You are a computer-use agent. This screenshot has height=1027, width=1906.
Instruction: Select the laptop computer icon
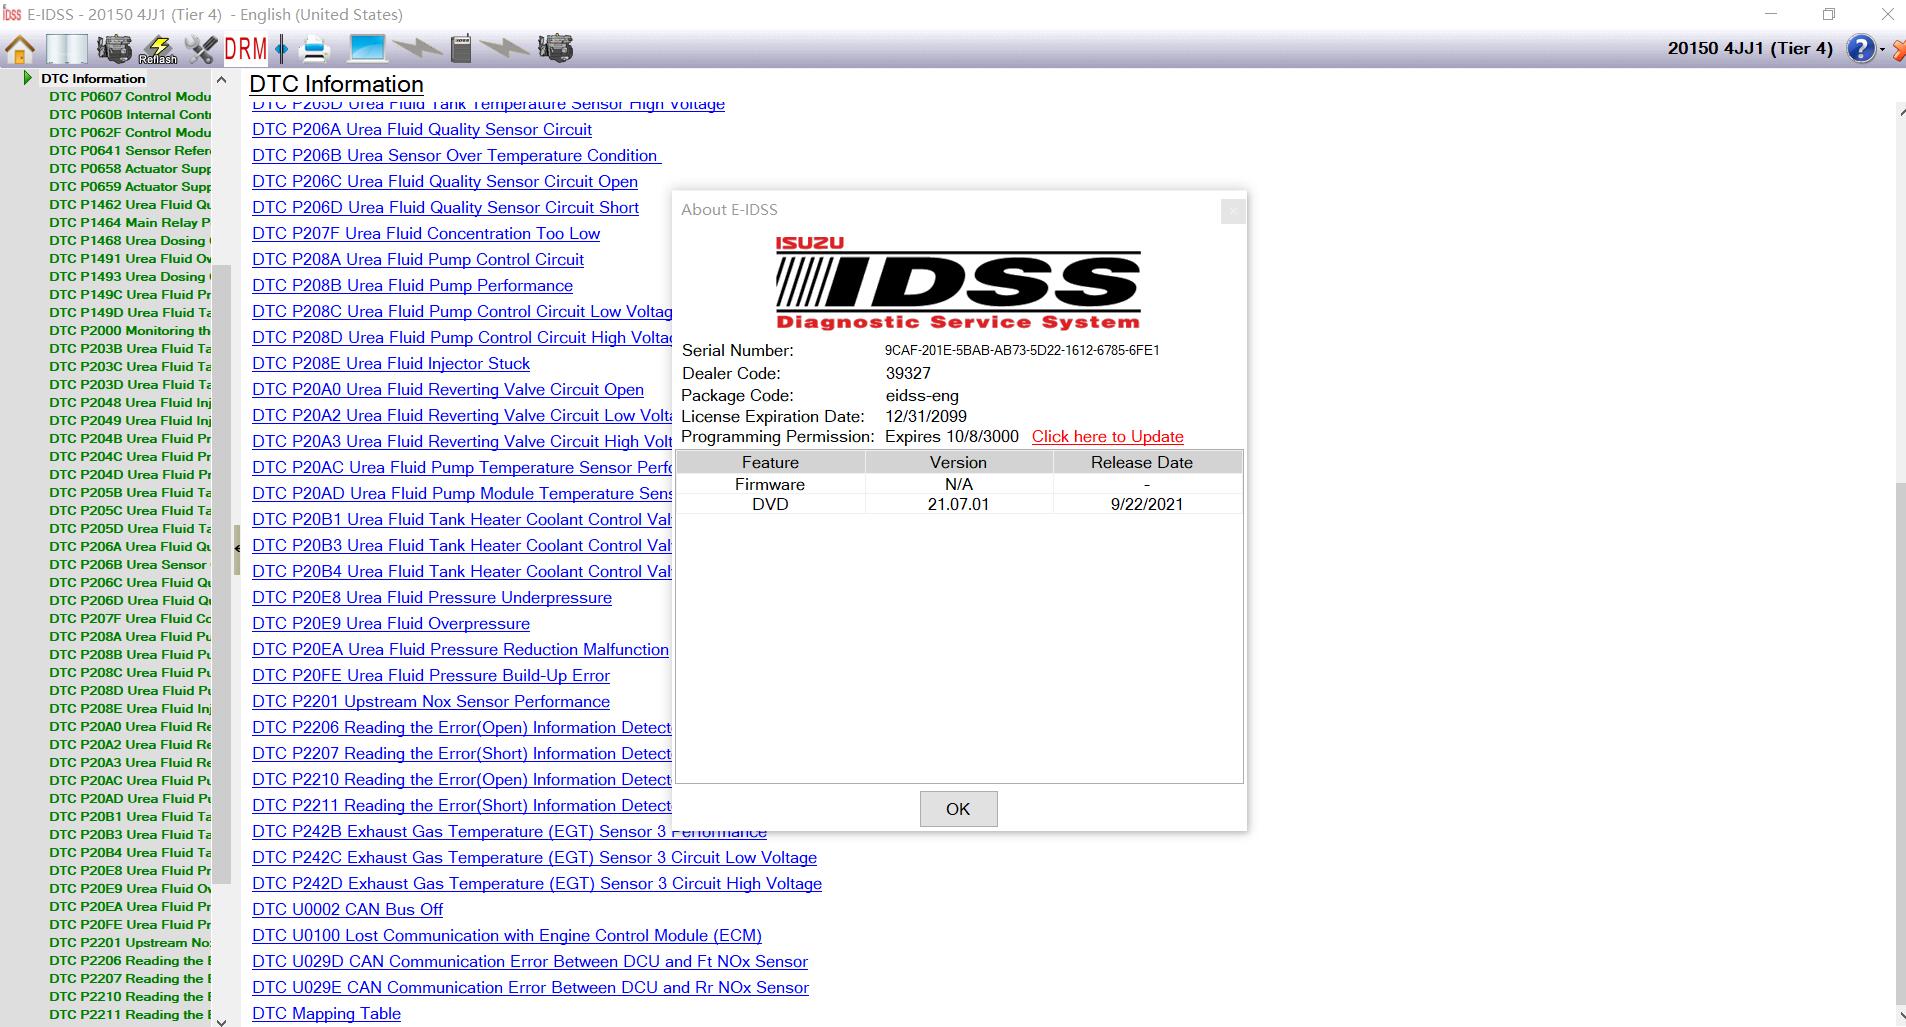coord(367,47)
